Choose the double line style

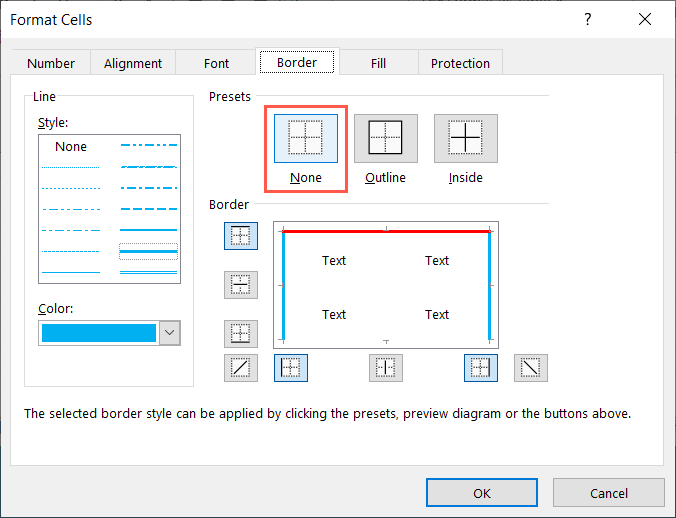149,272
